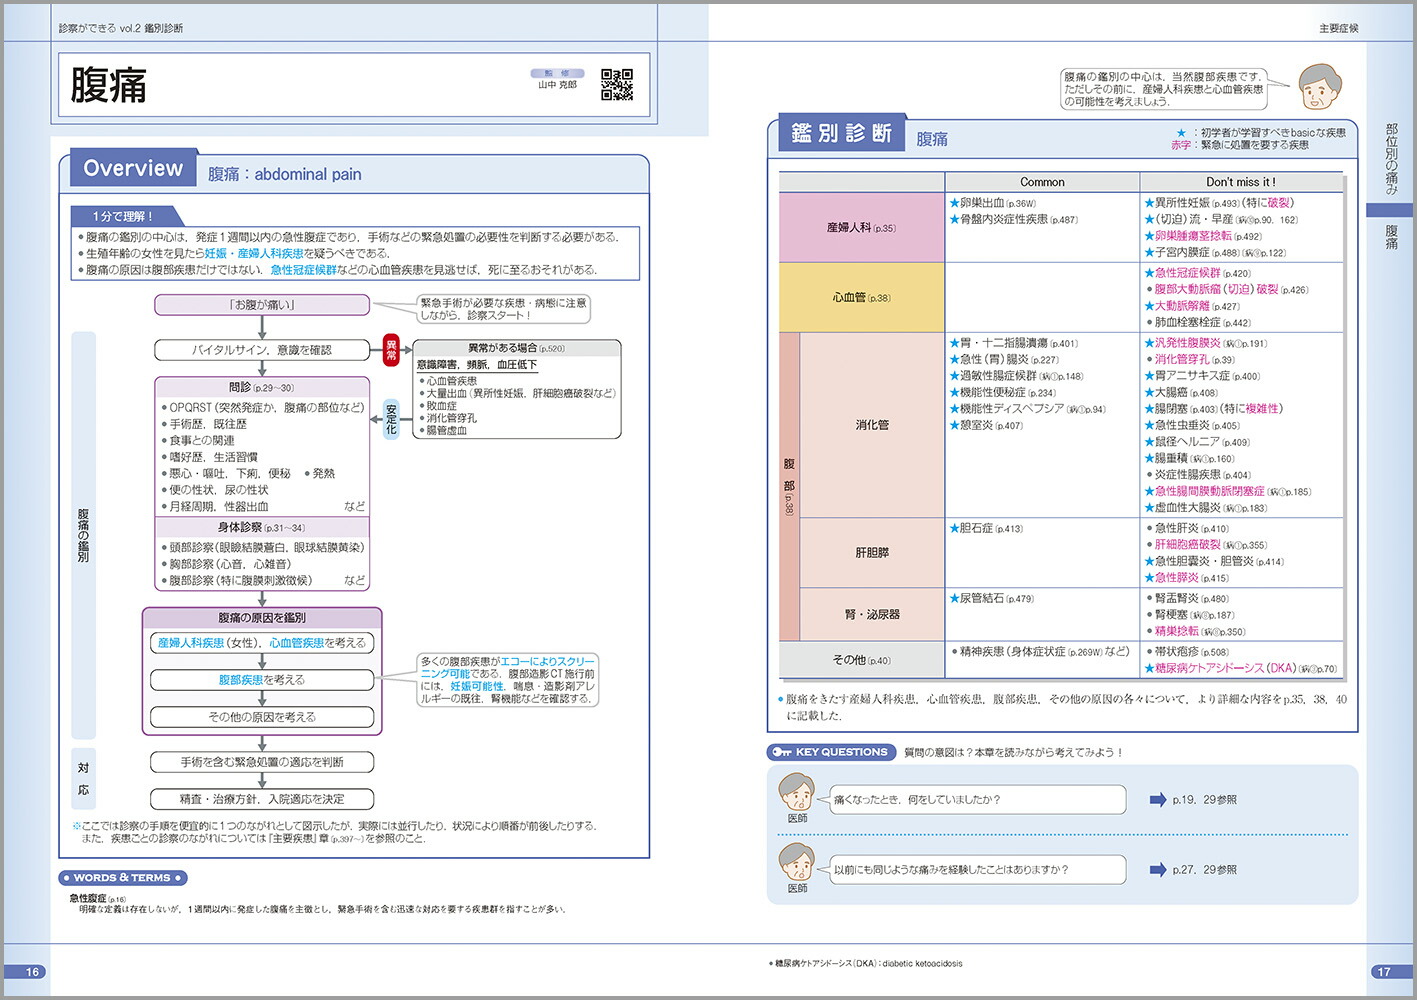Click the バイタルサイン、意識を確認 flowchart box
This screenshot has width=1417, height=1000.
click(262, 350)
